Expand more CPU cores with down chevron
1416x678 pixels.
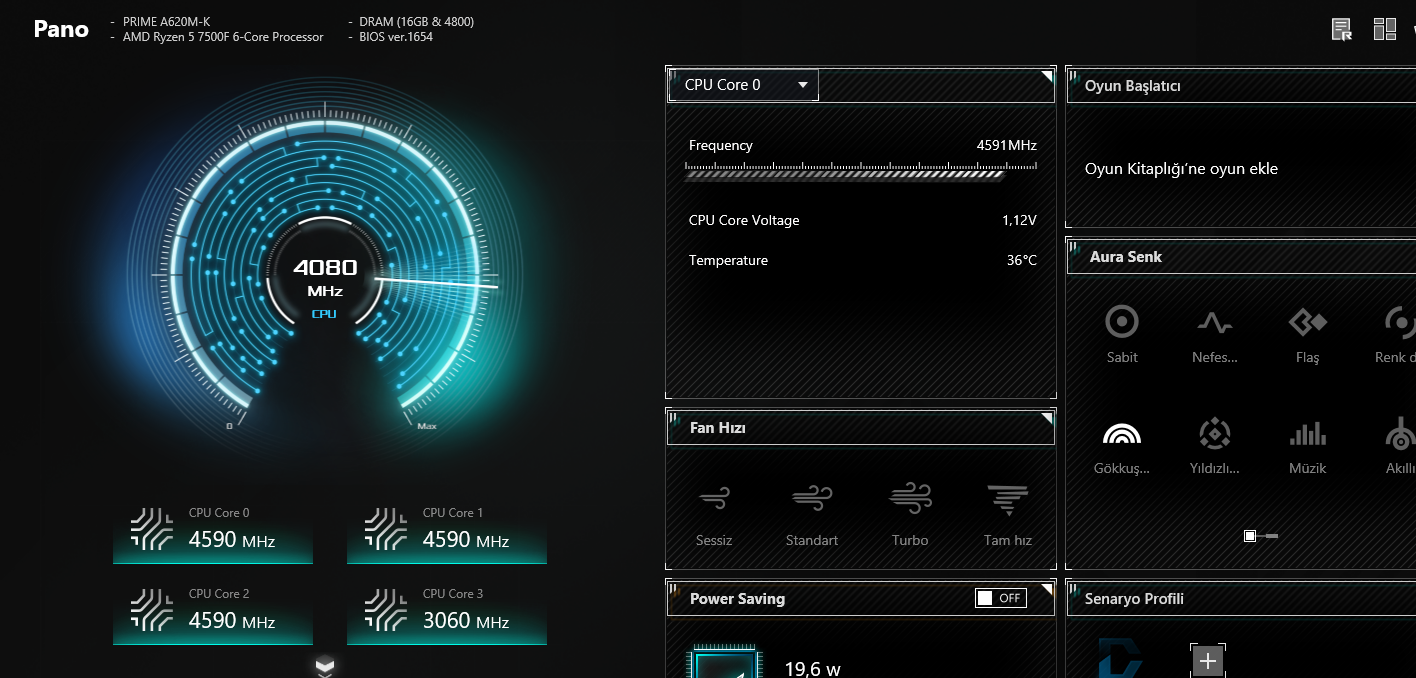[325, 666]
